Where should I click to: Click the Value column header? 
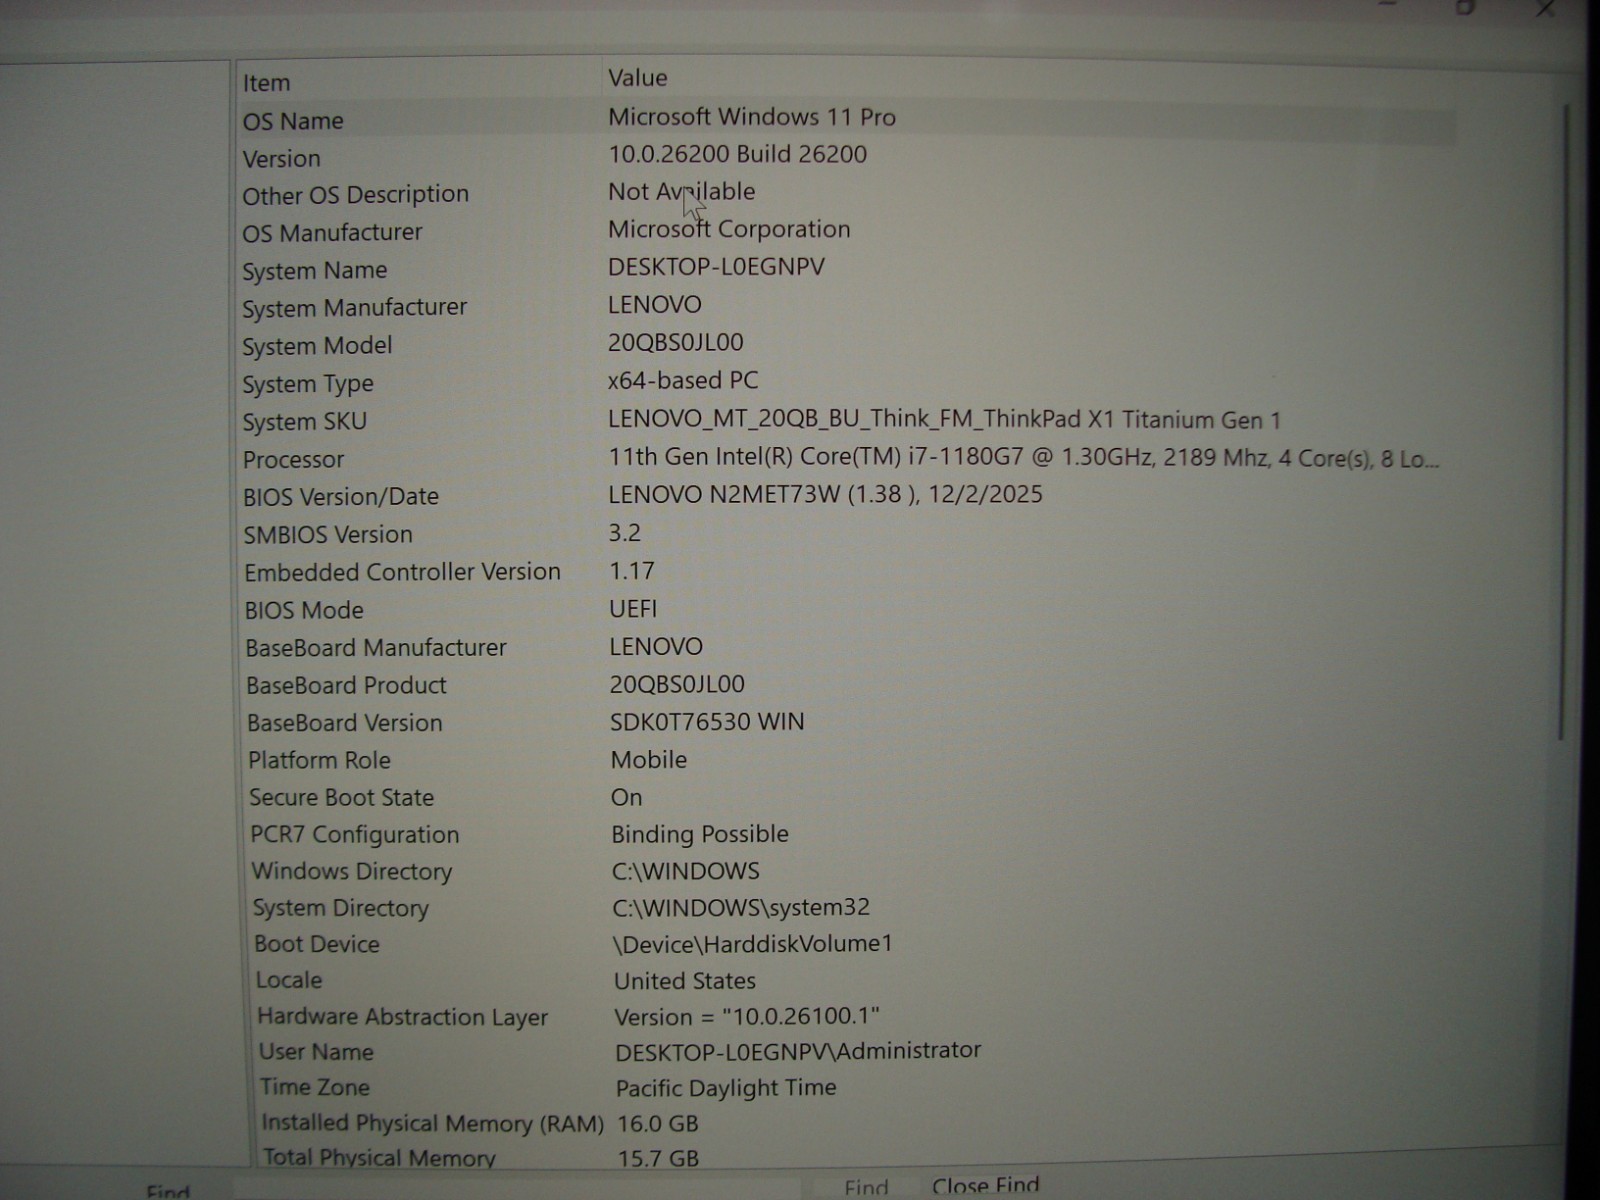638,78
